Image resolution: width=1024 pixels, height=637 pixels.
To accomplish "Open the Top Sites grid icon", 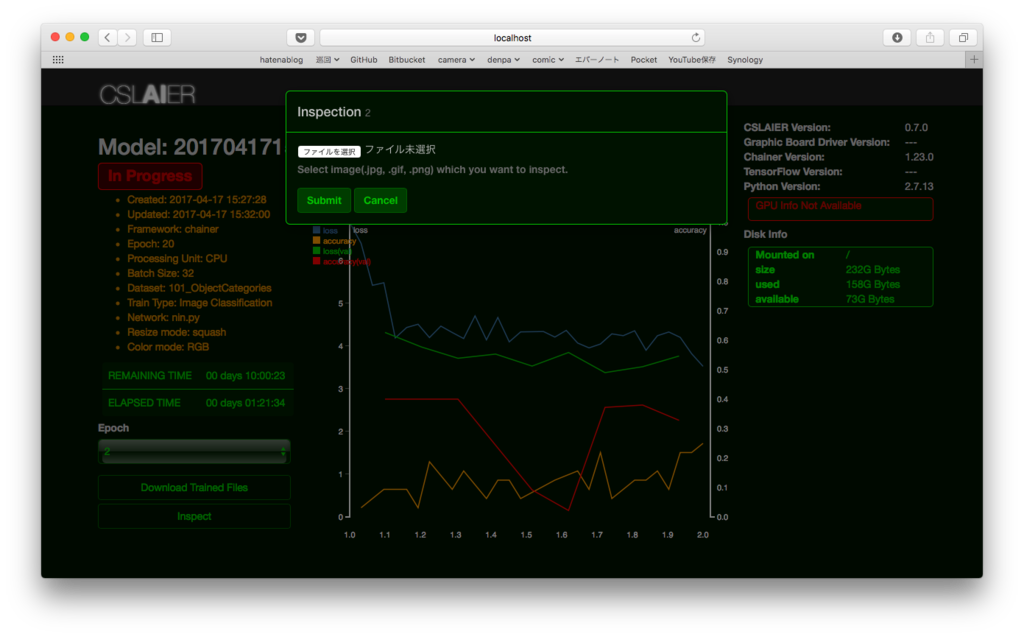I will point(58,59).
